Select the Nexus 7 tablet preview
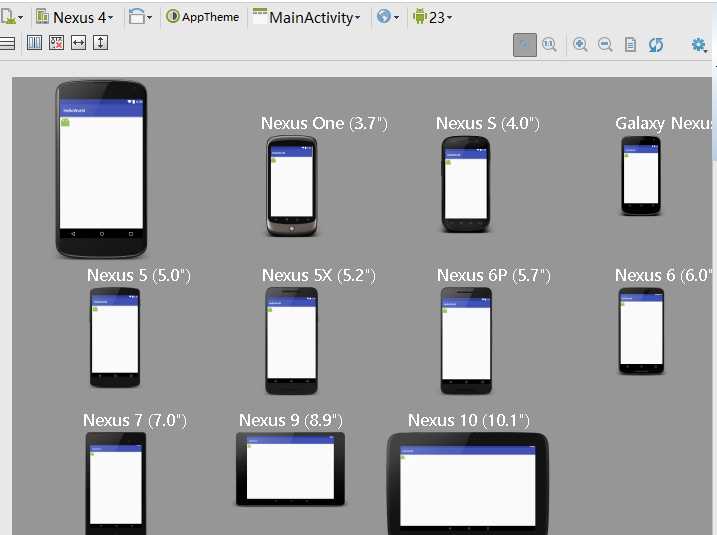 tap(116, 483)
